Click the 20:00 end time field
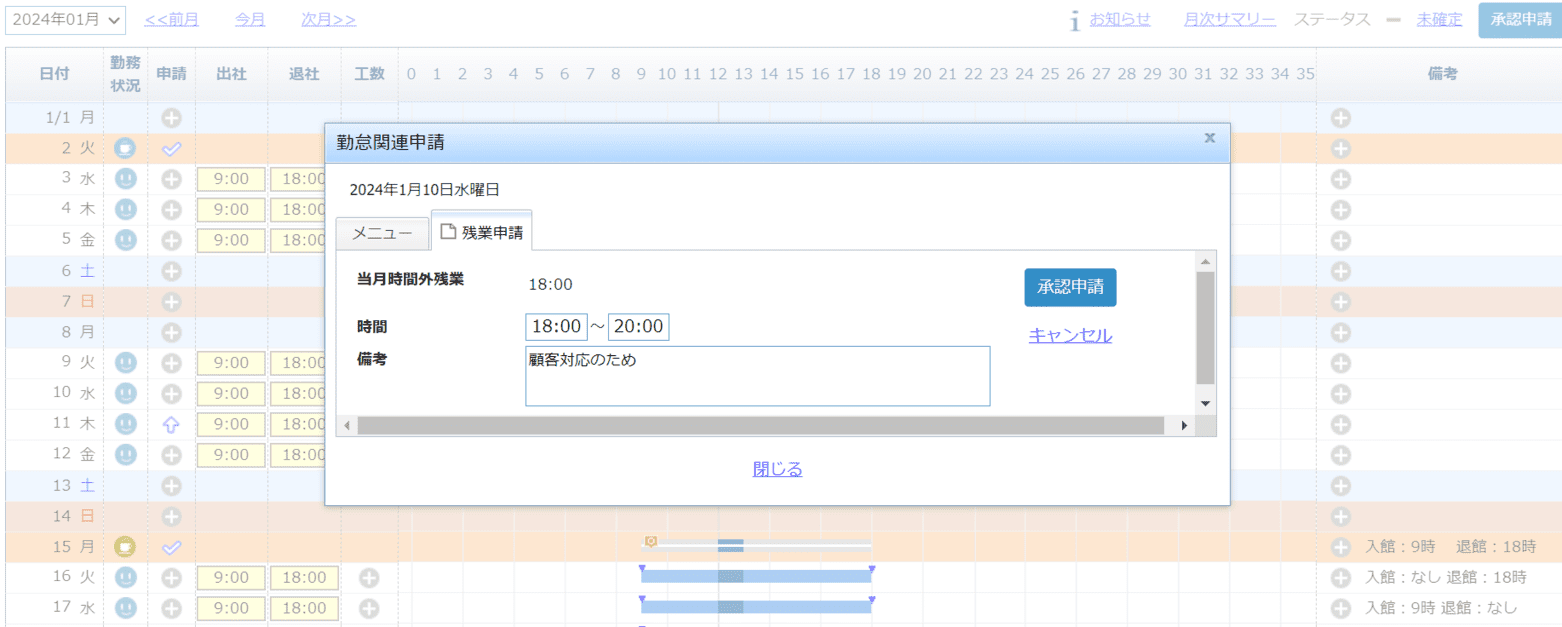 click(639, 326)
